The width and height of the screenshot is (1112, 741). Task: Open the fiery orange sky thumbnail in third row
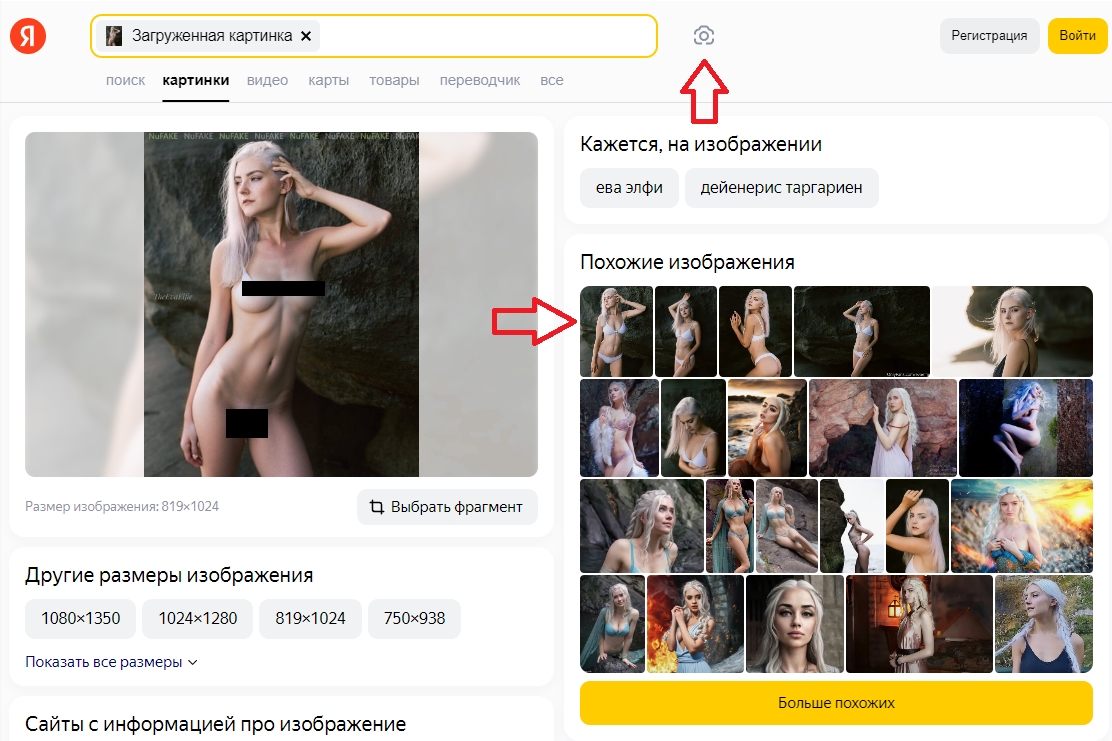coord(1022,525)
